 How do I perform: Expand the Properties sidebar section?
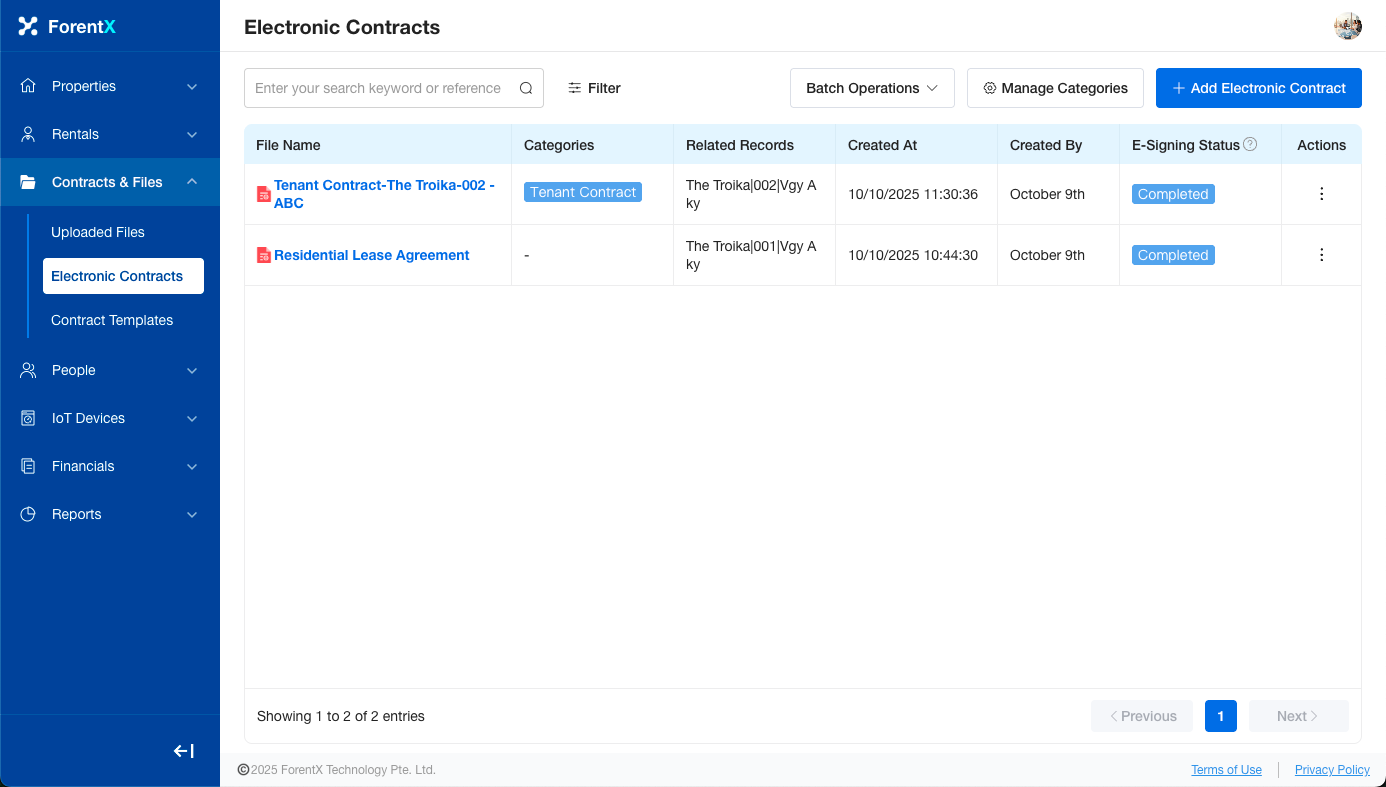click(110, 86)
